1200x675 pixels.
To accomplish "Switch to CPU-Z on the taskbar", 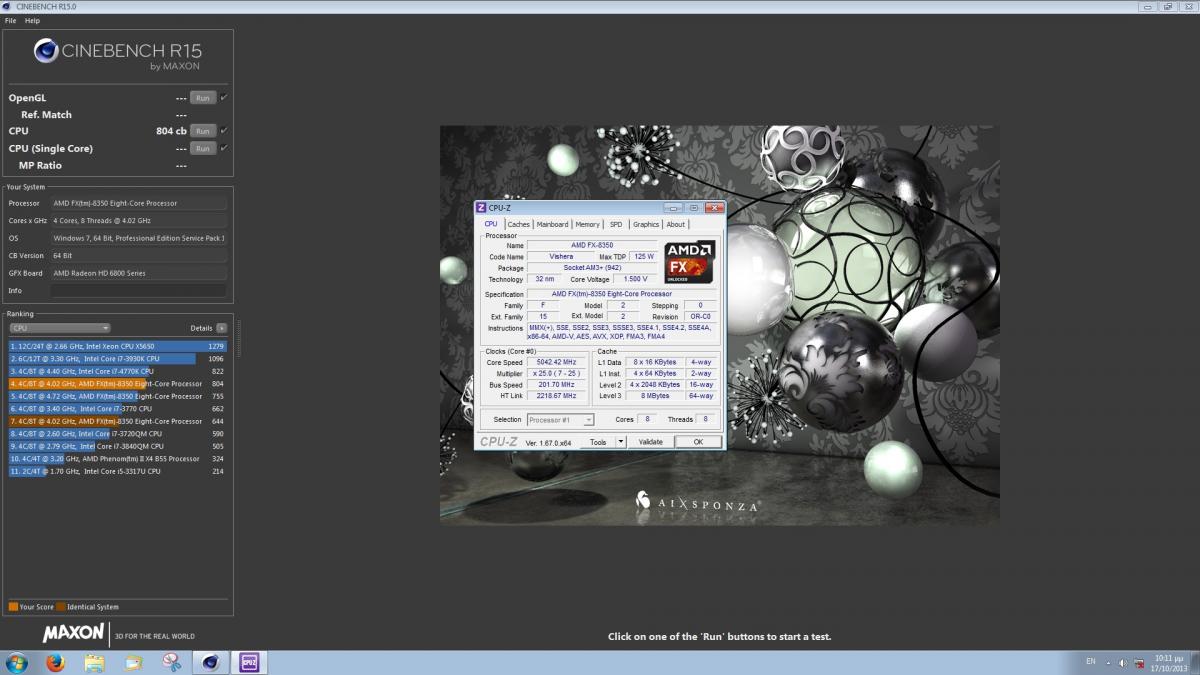I will click(248, 662).
